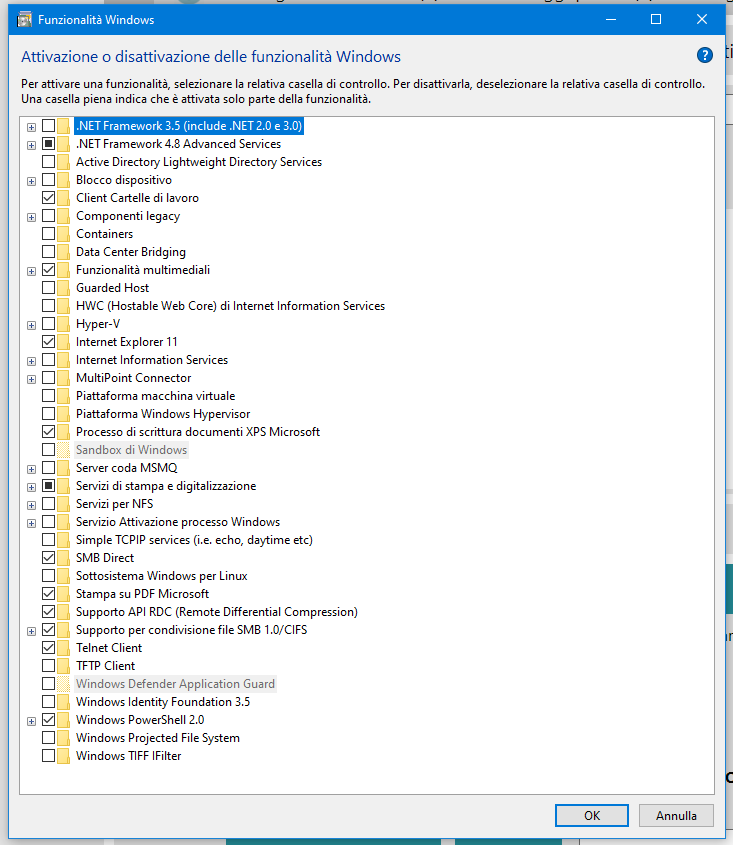
Task: Click folder icon beside Servizi per NFS
Action: point(64,504)
